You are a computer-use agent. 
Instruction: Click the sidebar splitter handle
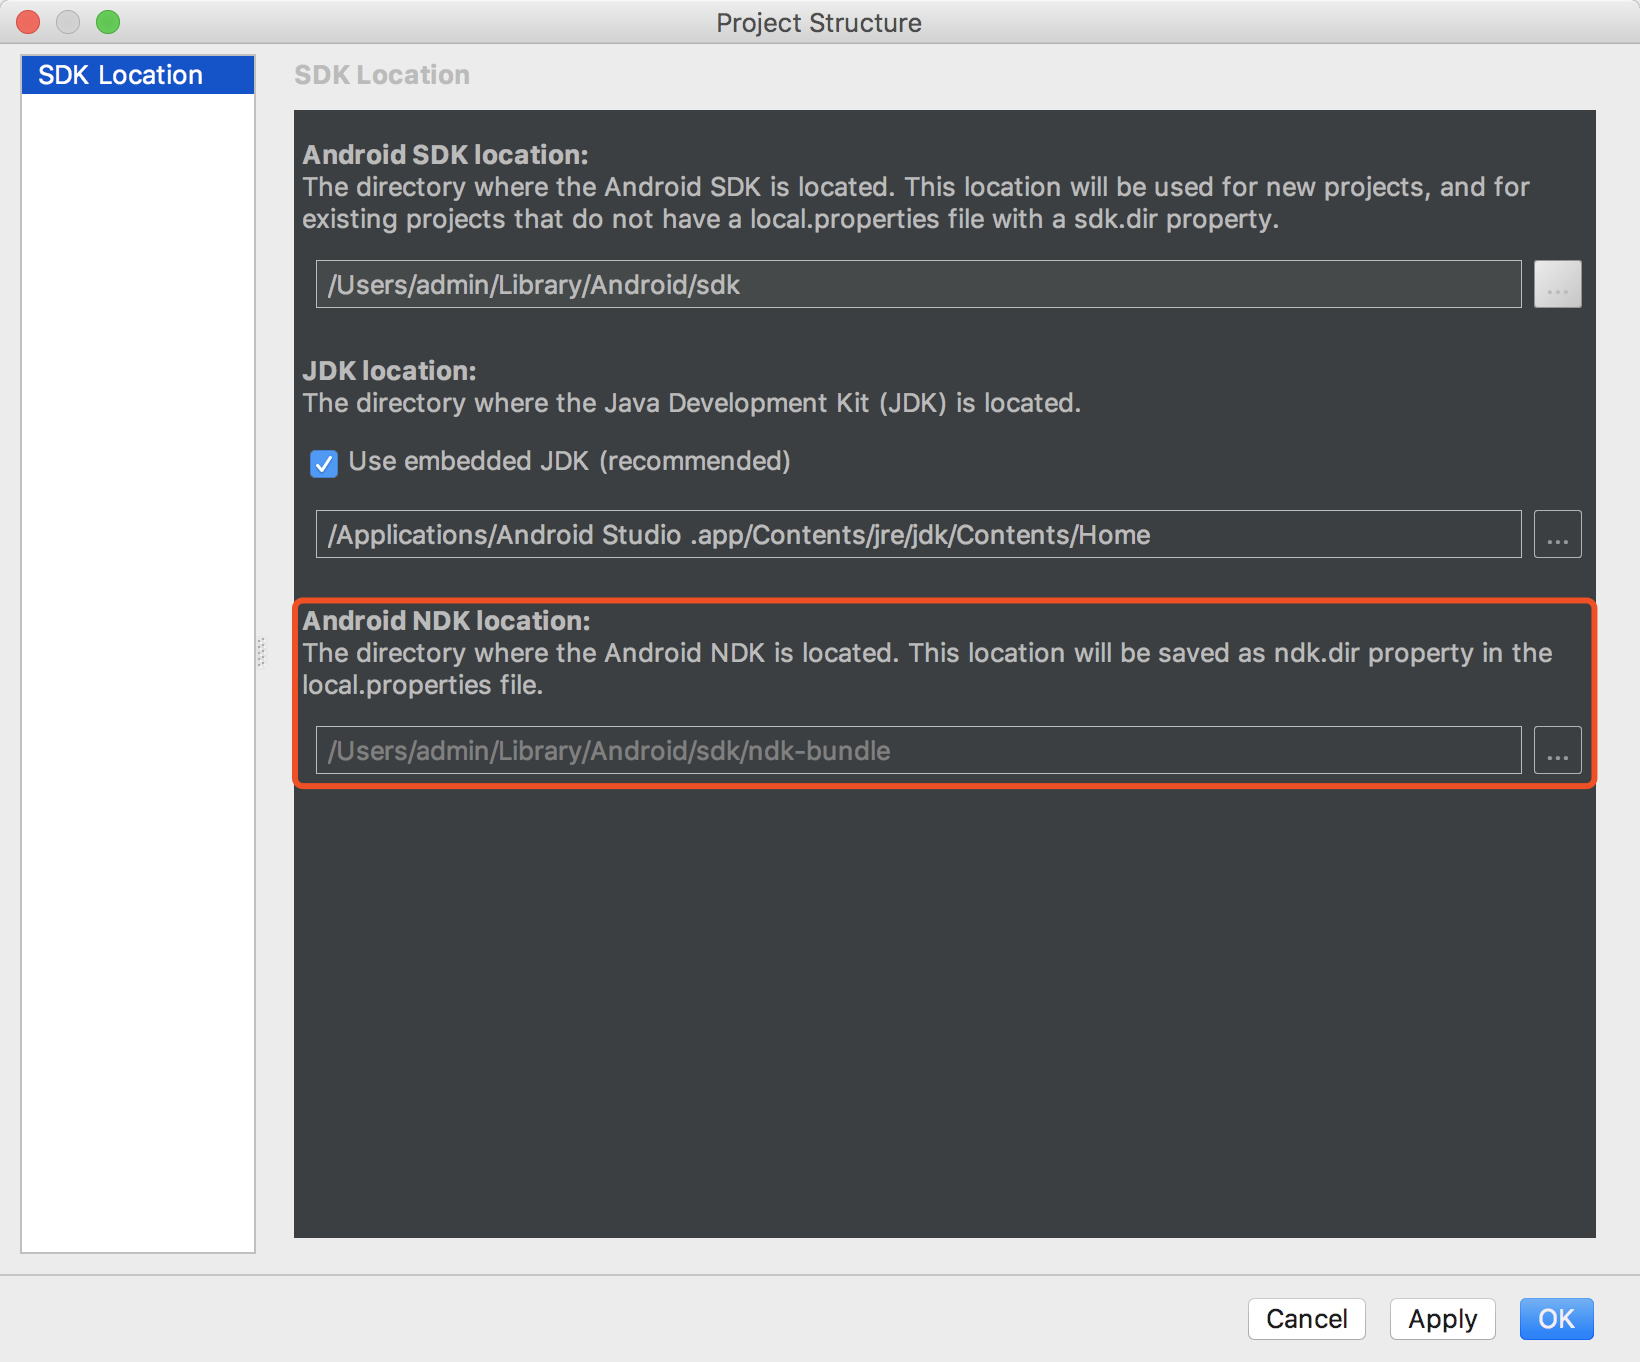260,652
